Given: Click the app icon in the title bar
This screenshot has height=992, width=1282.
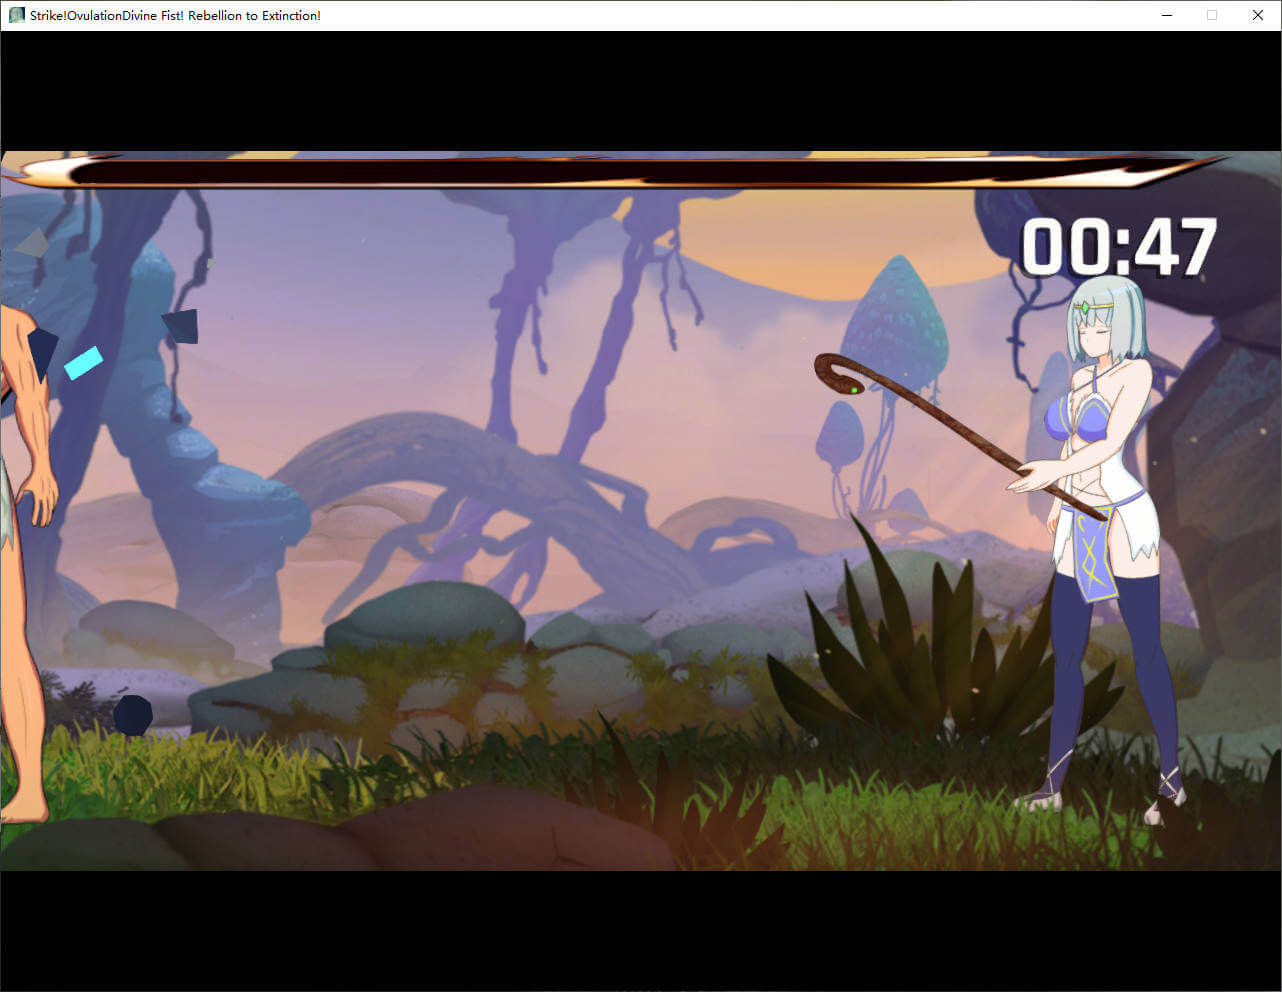Looking at the screenshot, I should (x=16, y=15).
